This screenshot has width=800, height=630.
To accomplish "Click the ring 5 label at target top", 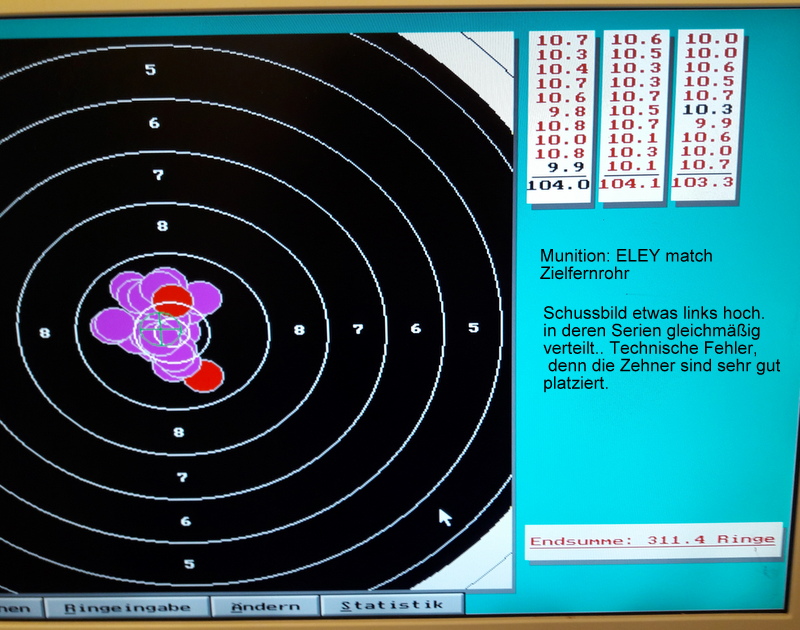I will click(x=150, y=70).
